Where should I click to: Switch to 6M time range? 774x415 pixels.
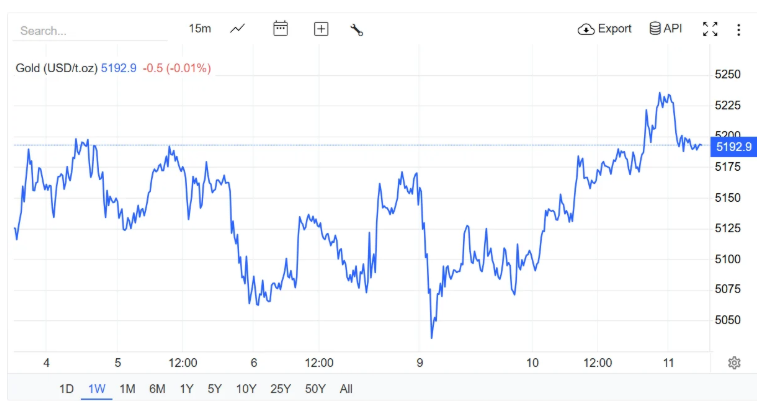(157, 389)
